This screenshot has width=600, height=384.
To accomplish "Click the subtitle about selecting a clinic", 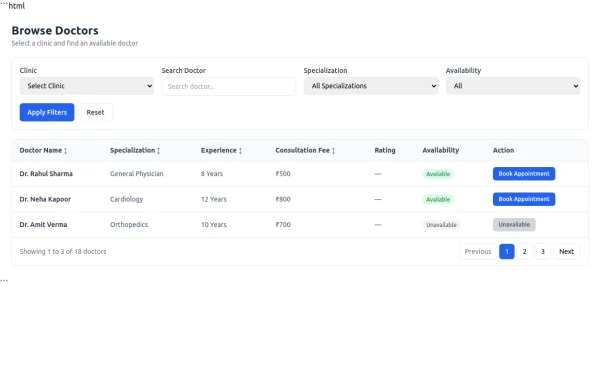I will point(75,43).
